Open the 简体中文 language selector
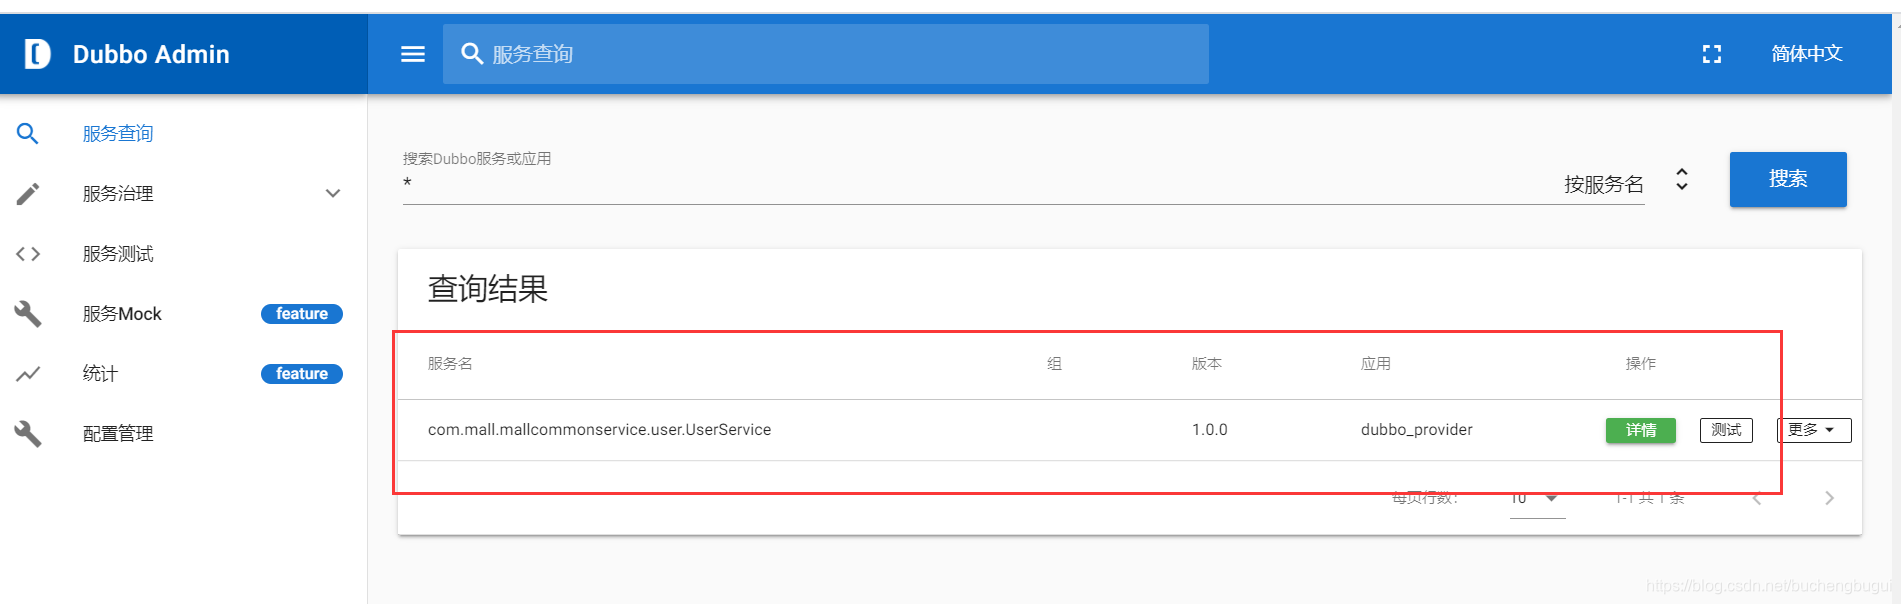Image resolution: width=1901 pixels, height=604 pixels. pos(1806,54)
